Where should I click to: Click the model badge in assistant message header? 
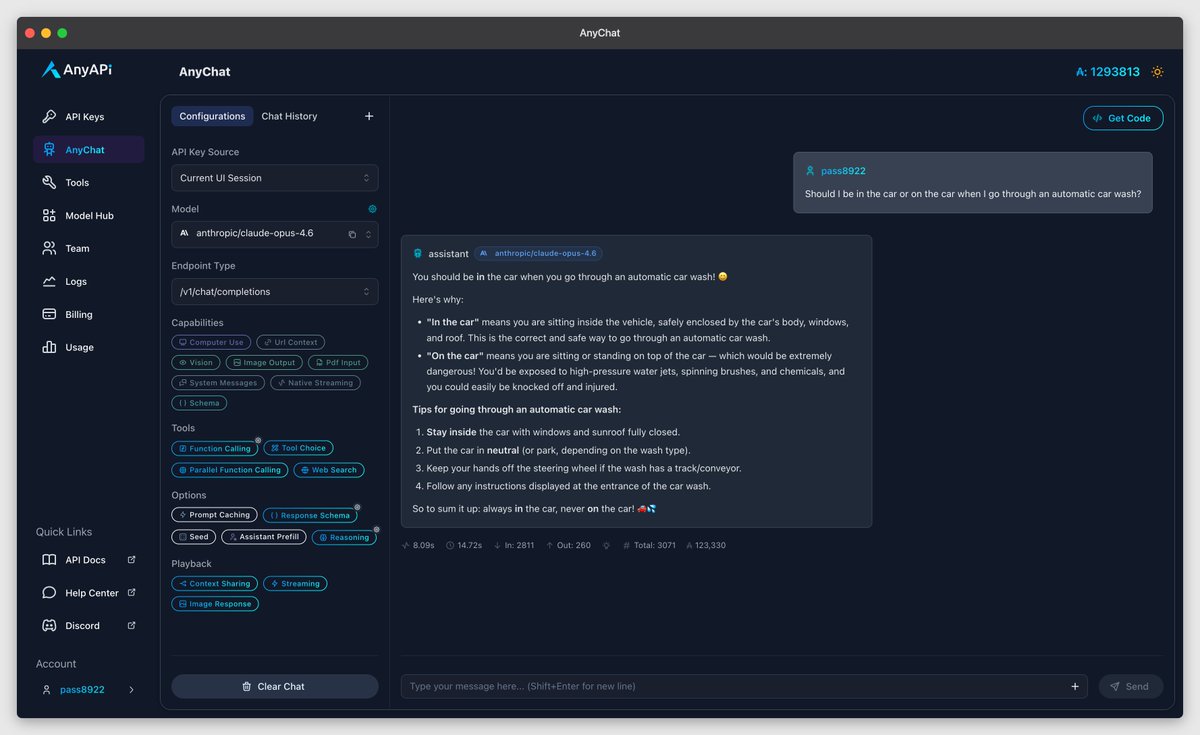(x=538, y=254)
